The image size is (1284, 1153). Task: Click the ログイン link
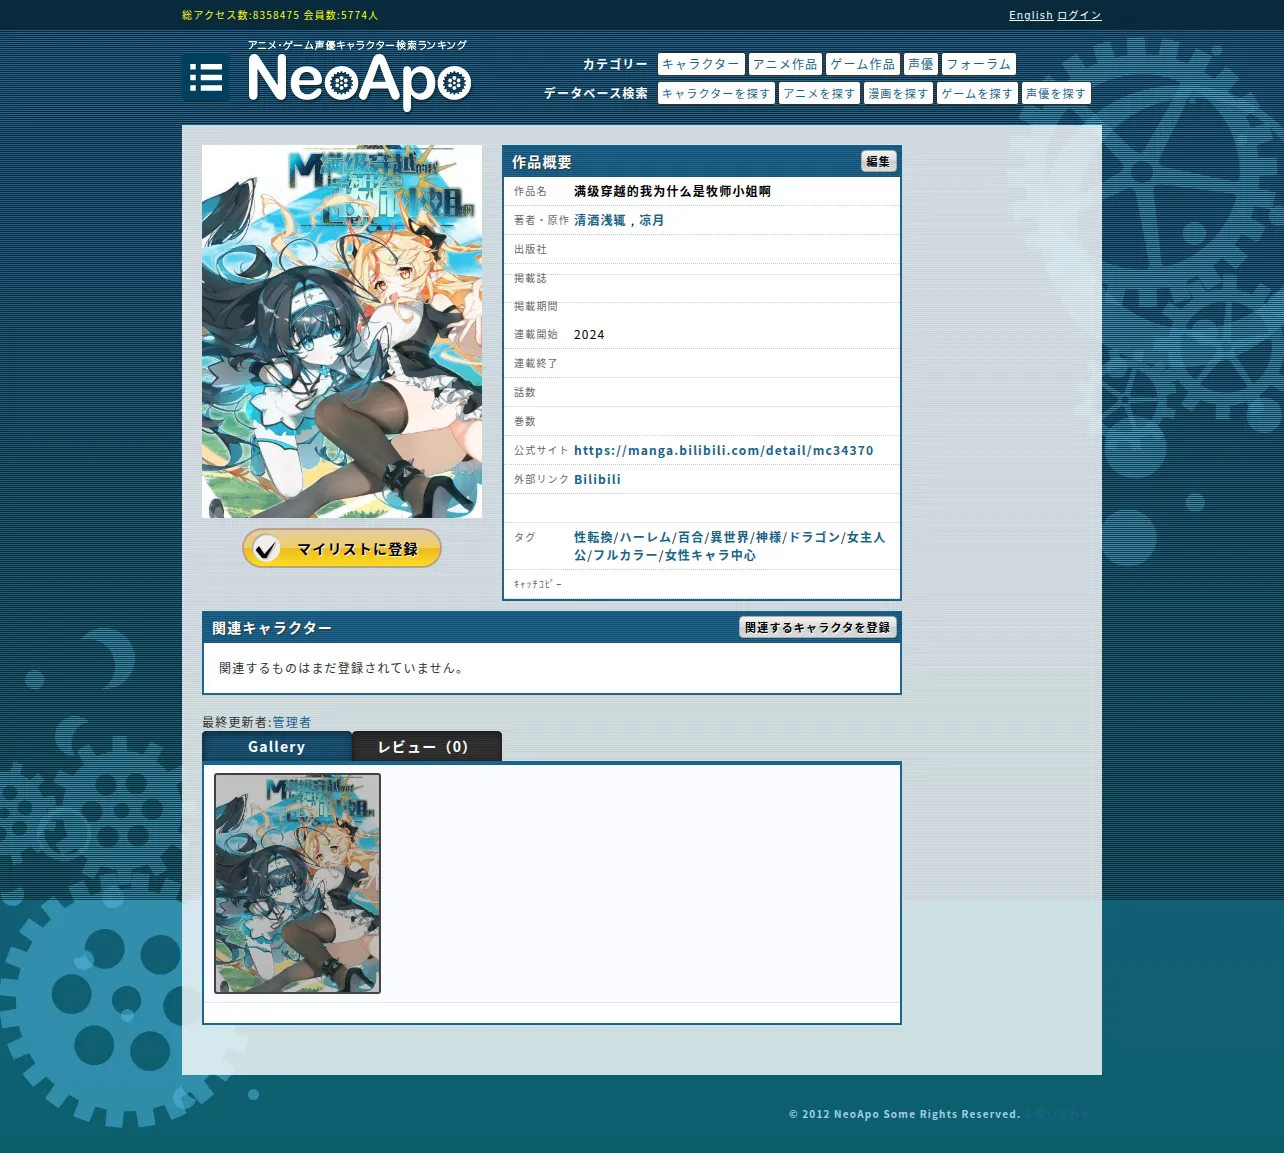pos(1079,15)
